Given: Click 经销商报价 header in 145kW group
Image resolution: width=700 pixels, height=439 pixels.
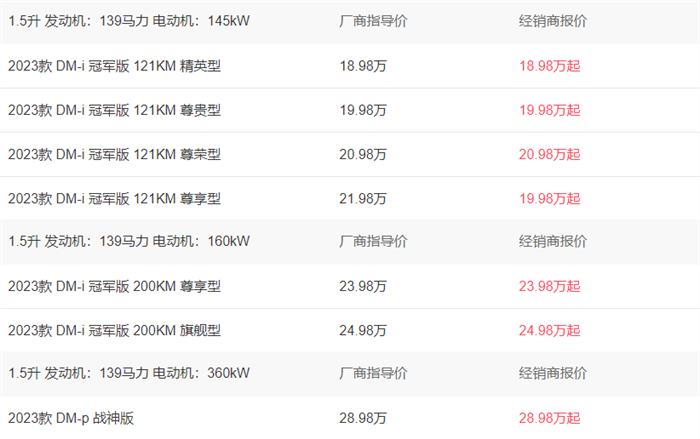Looking at the screenshot, I should (x=553, y=21).
